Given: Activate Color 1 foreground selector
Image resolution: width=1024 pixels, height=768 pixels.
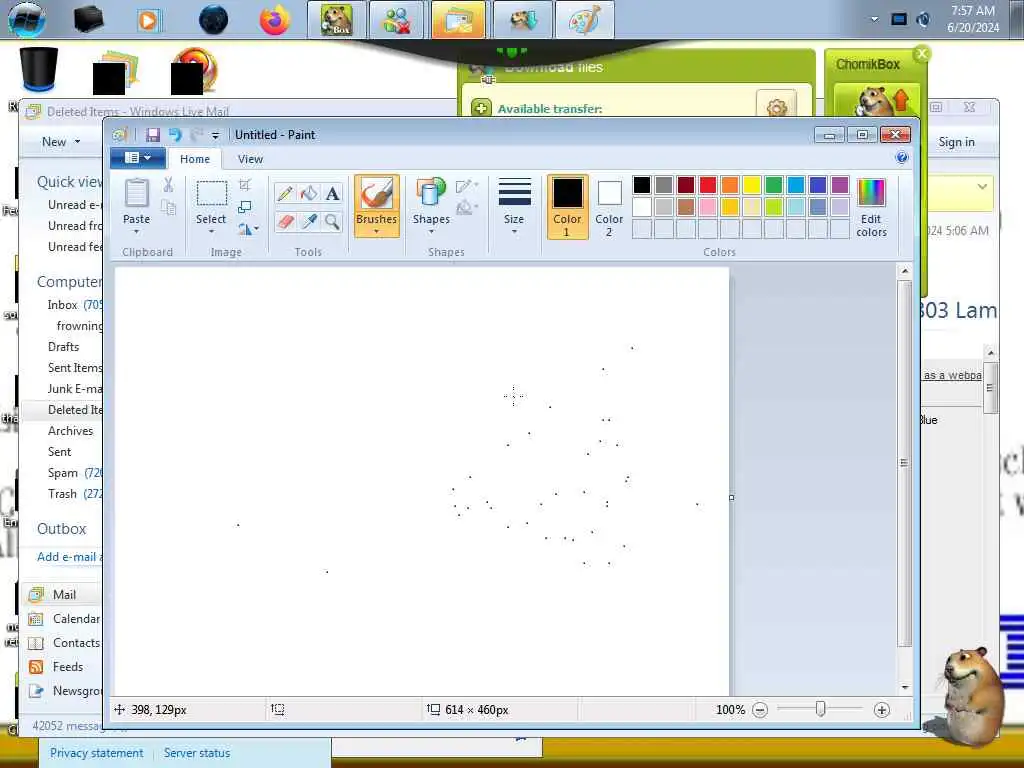Looking at the screenshot, I should pos(568,206).
